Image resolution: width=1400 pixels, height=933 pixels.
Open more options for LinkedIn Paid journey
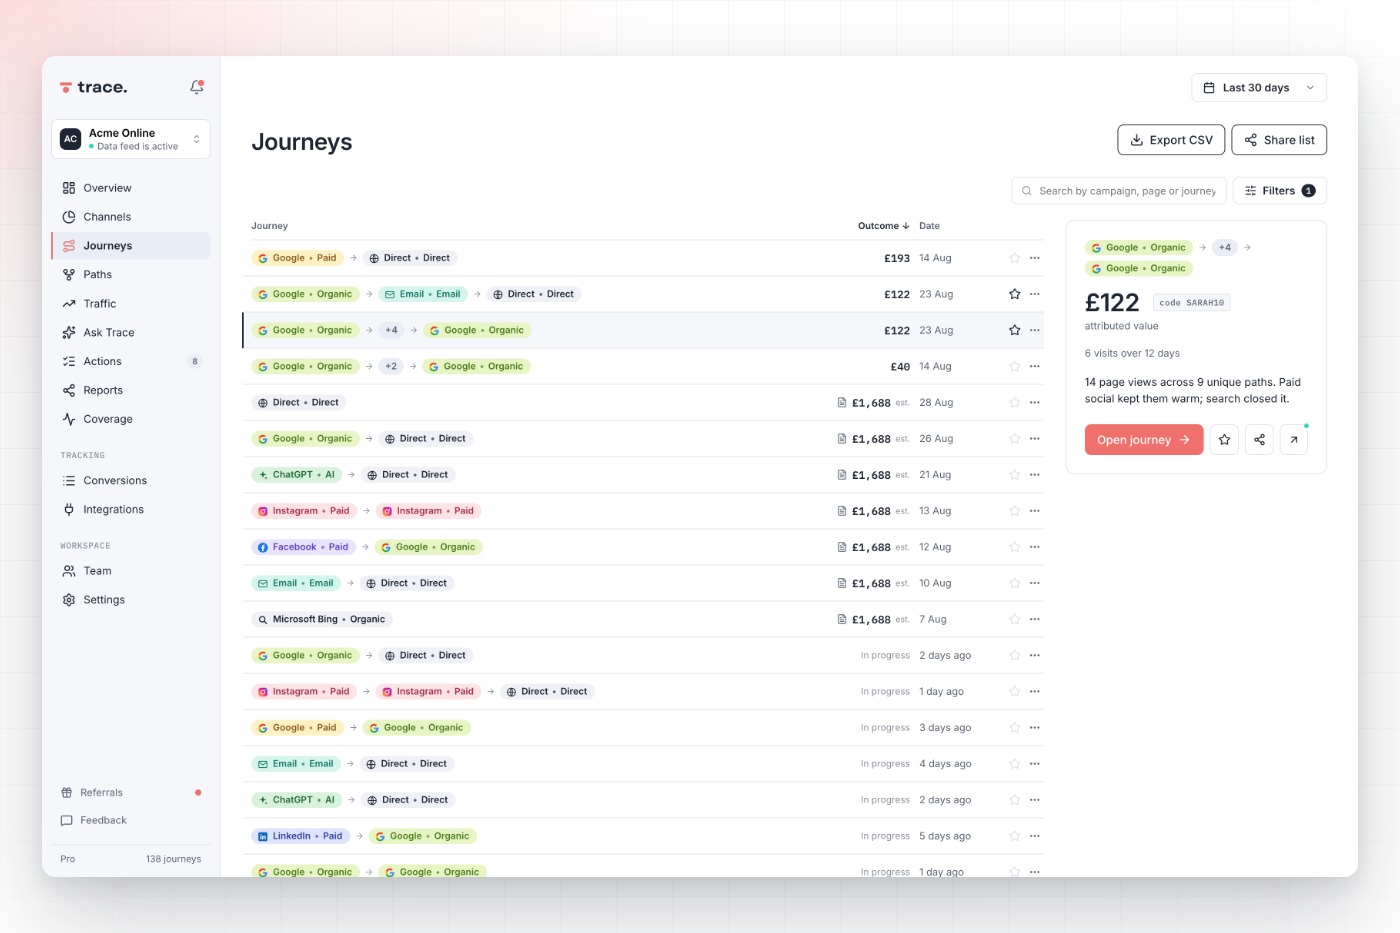point(1035,836)
